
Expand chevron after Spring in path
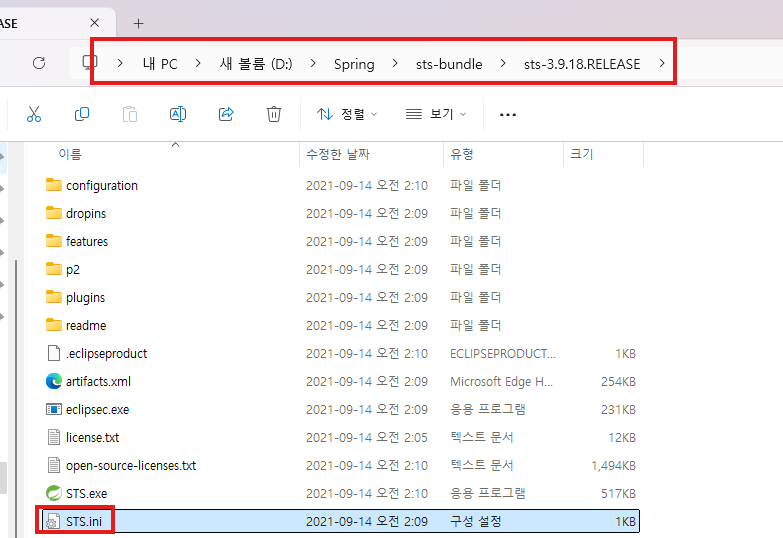(x=394, y=63)
